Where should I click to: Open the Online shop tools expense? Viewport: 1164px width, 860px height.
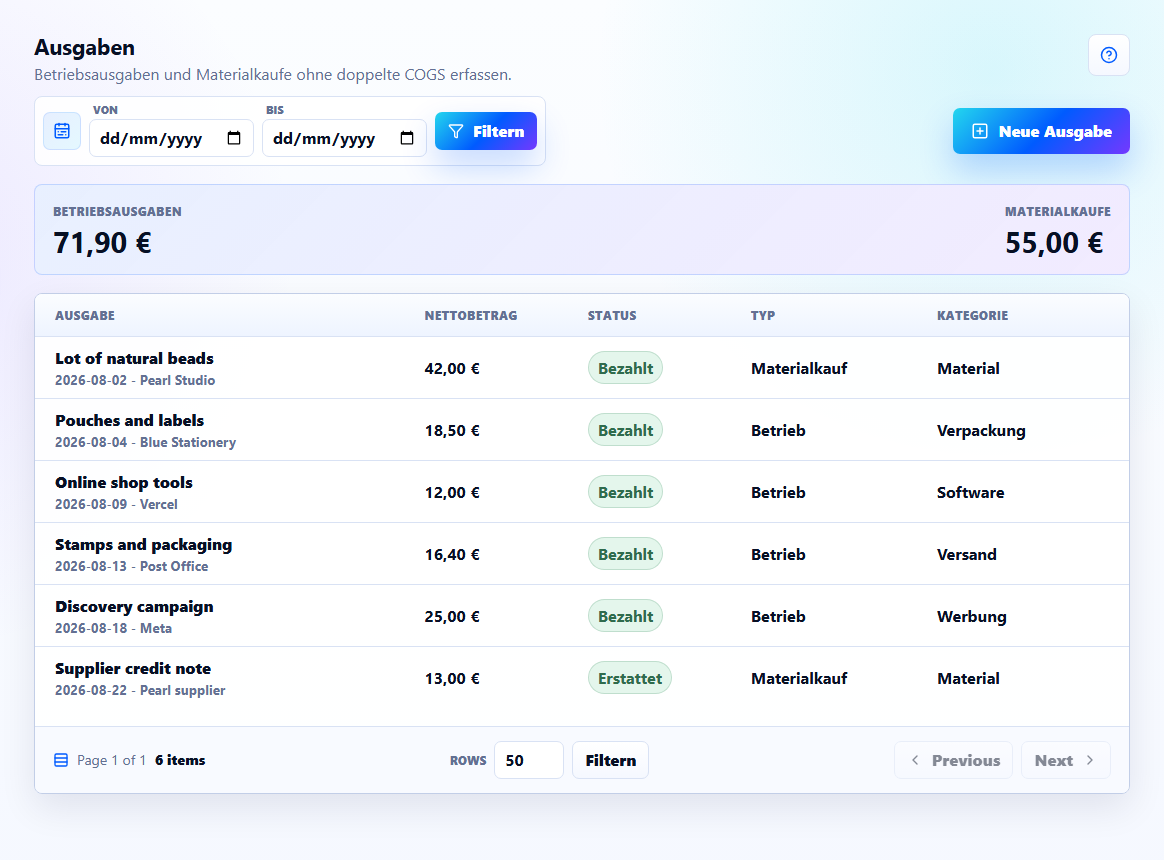124,483
